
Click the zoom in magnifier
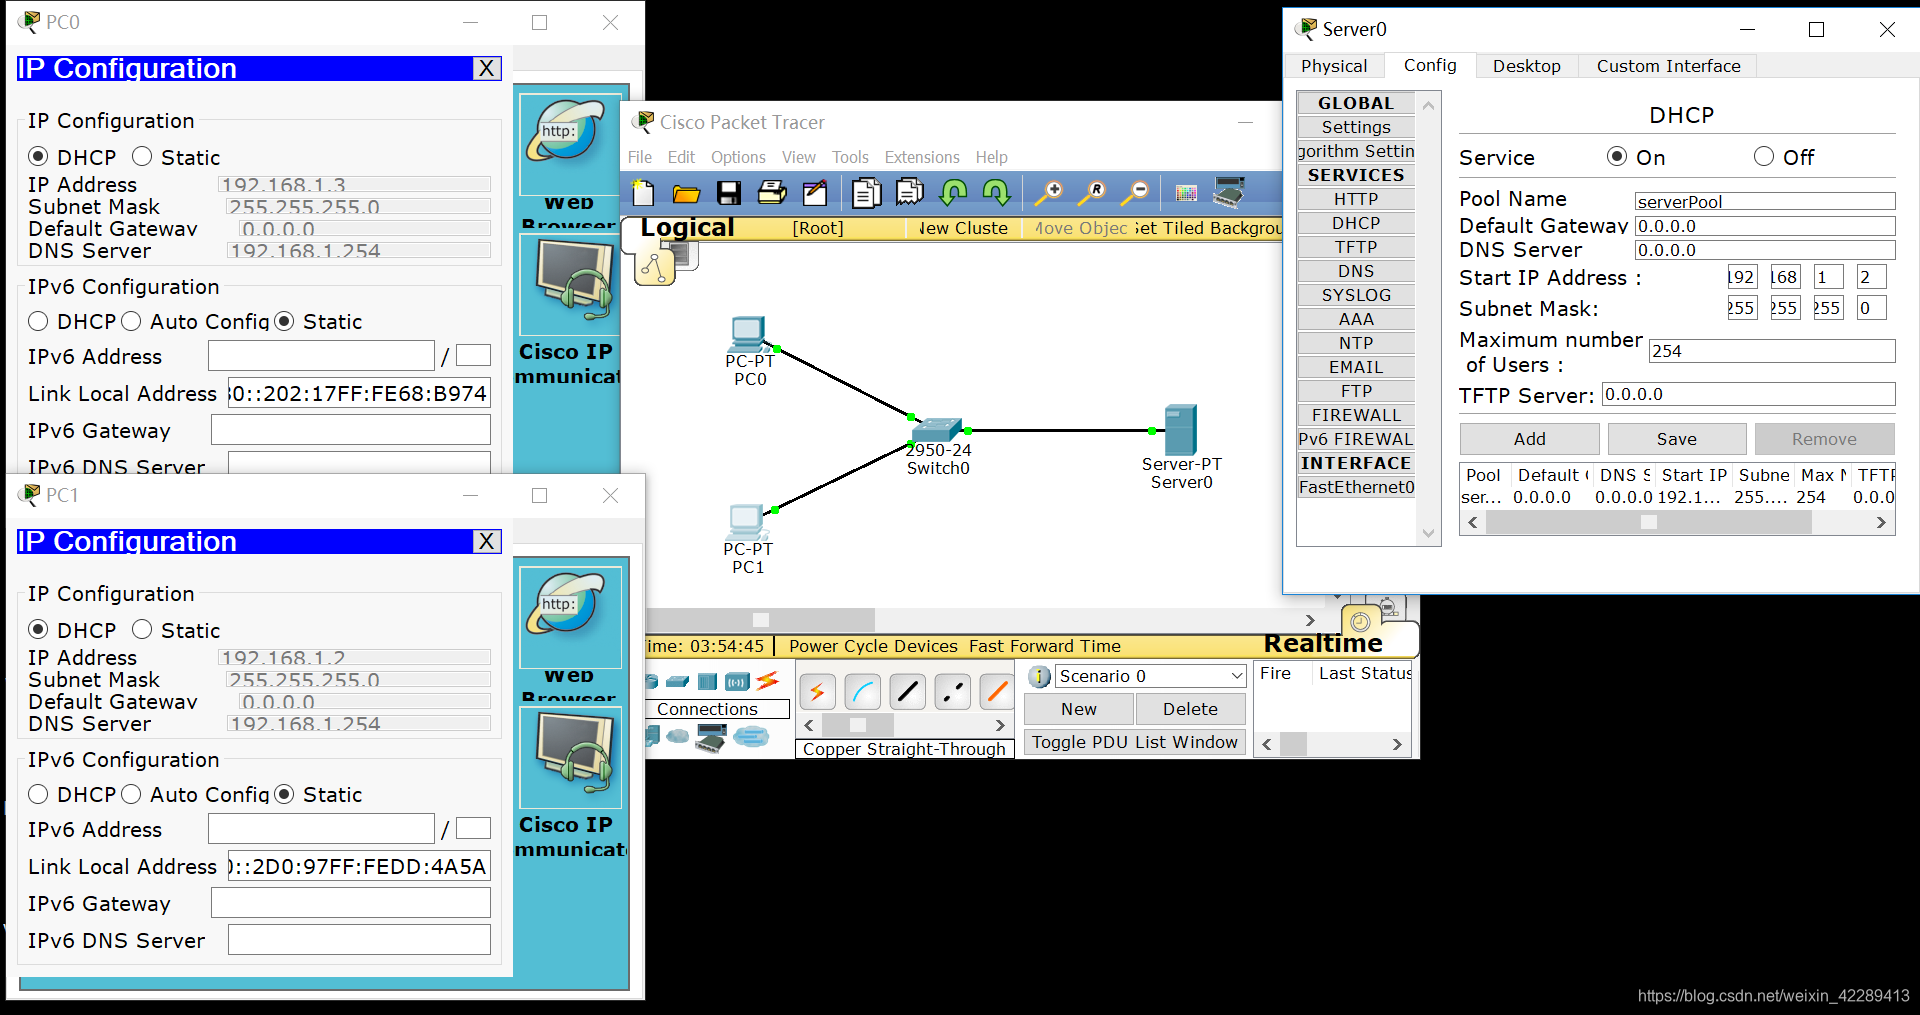click(1049, 192)
